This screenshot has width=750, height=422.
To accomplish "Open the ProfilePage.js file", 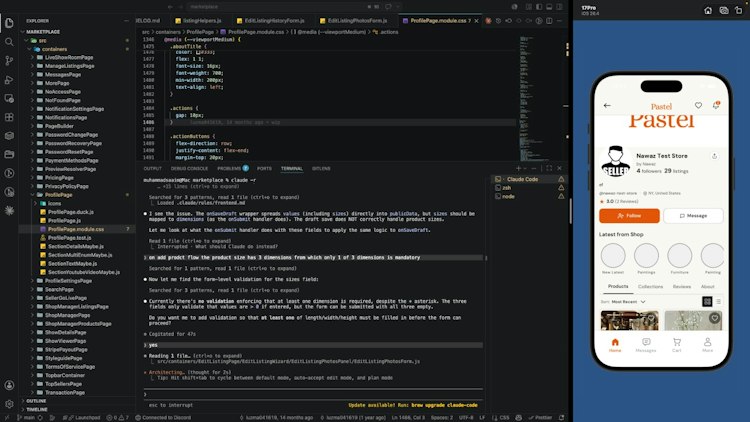I will click(x=64, y=221).
